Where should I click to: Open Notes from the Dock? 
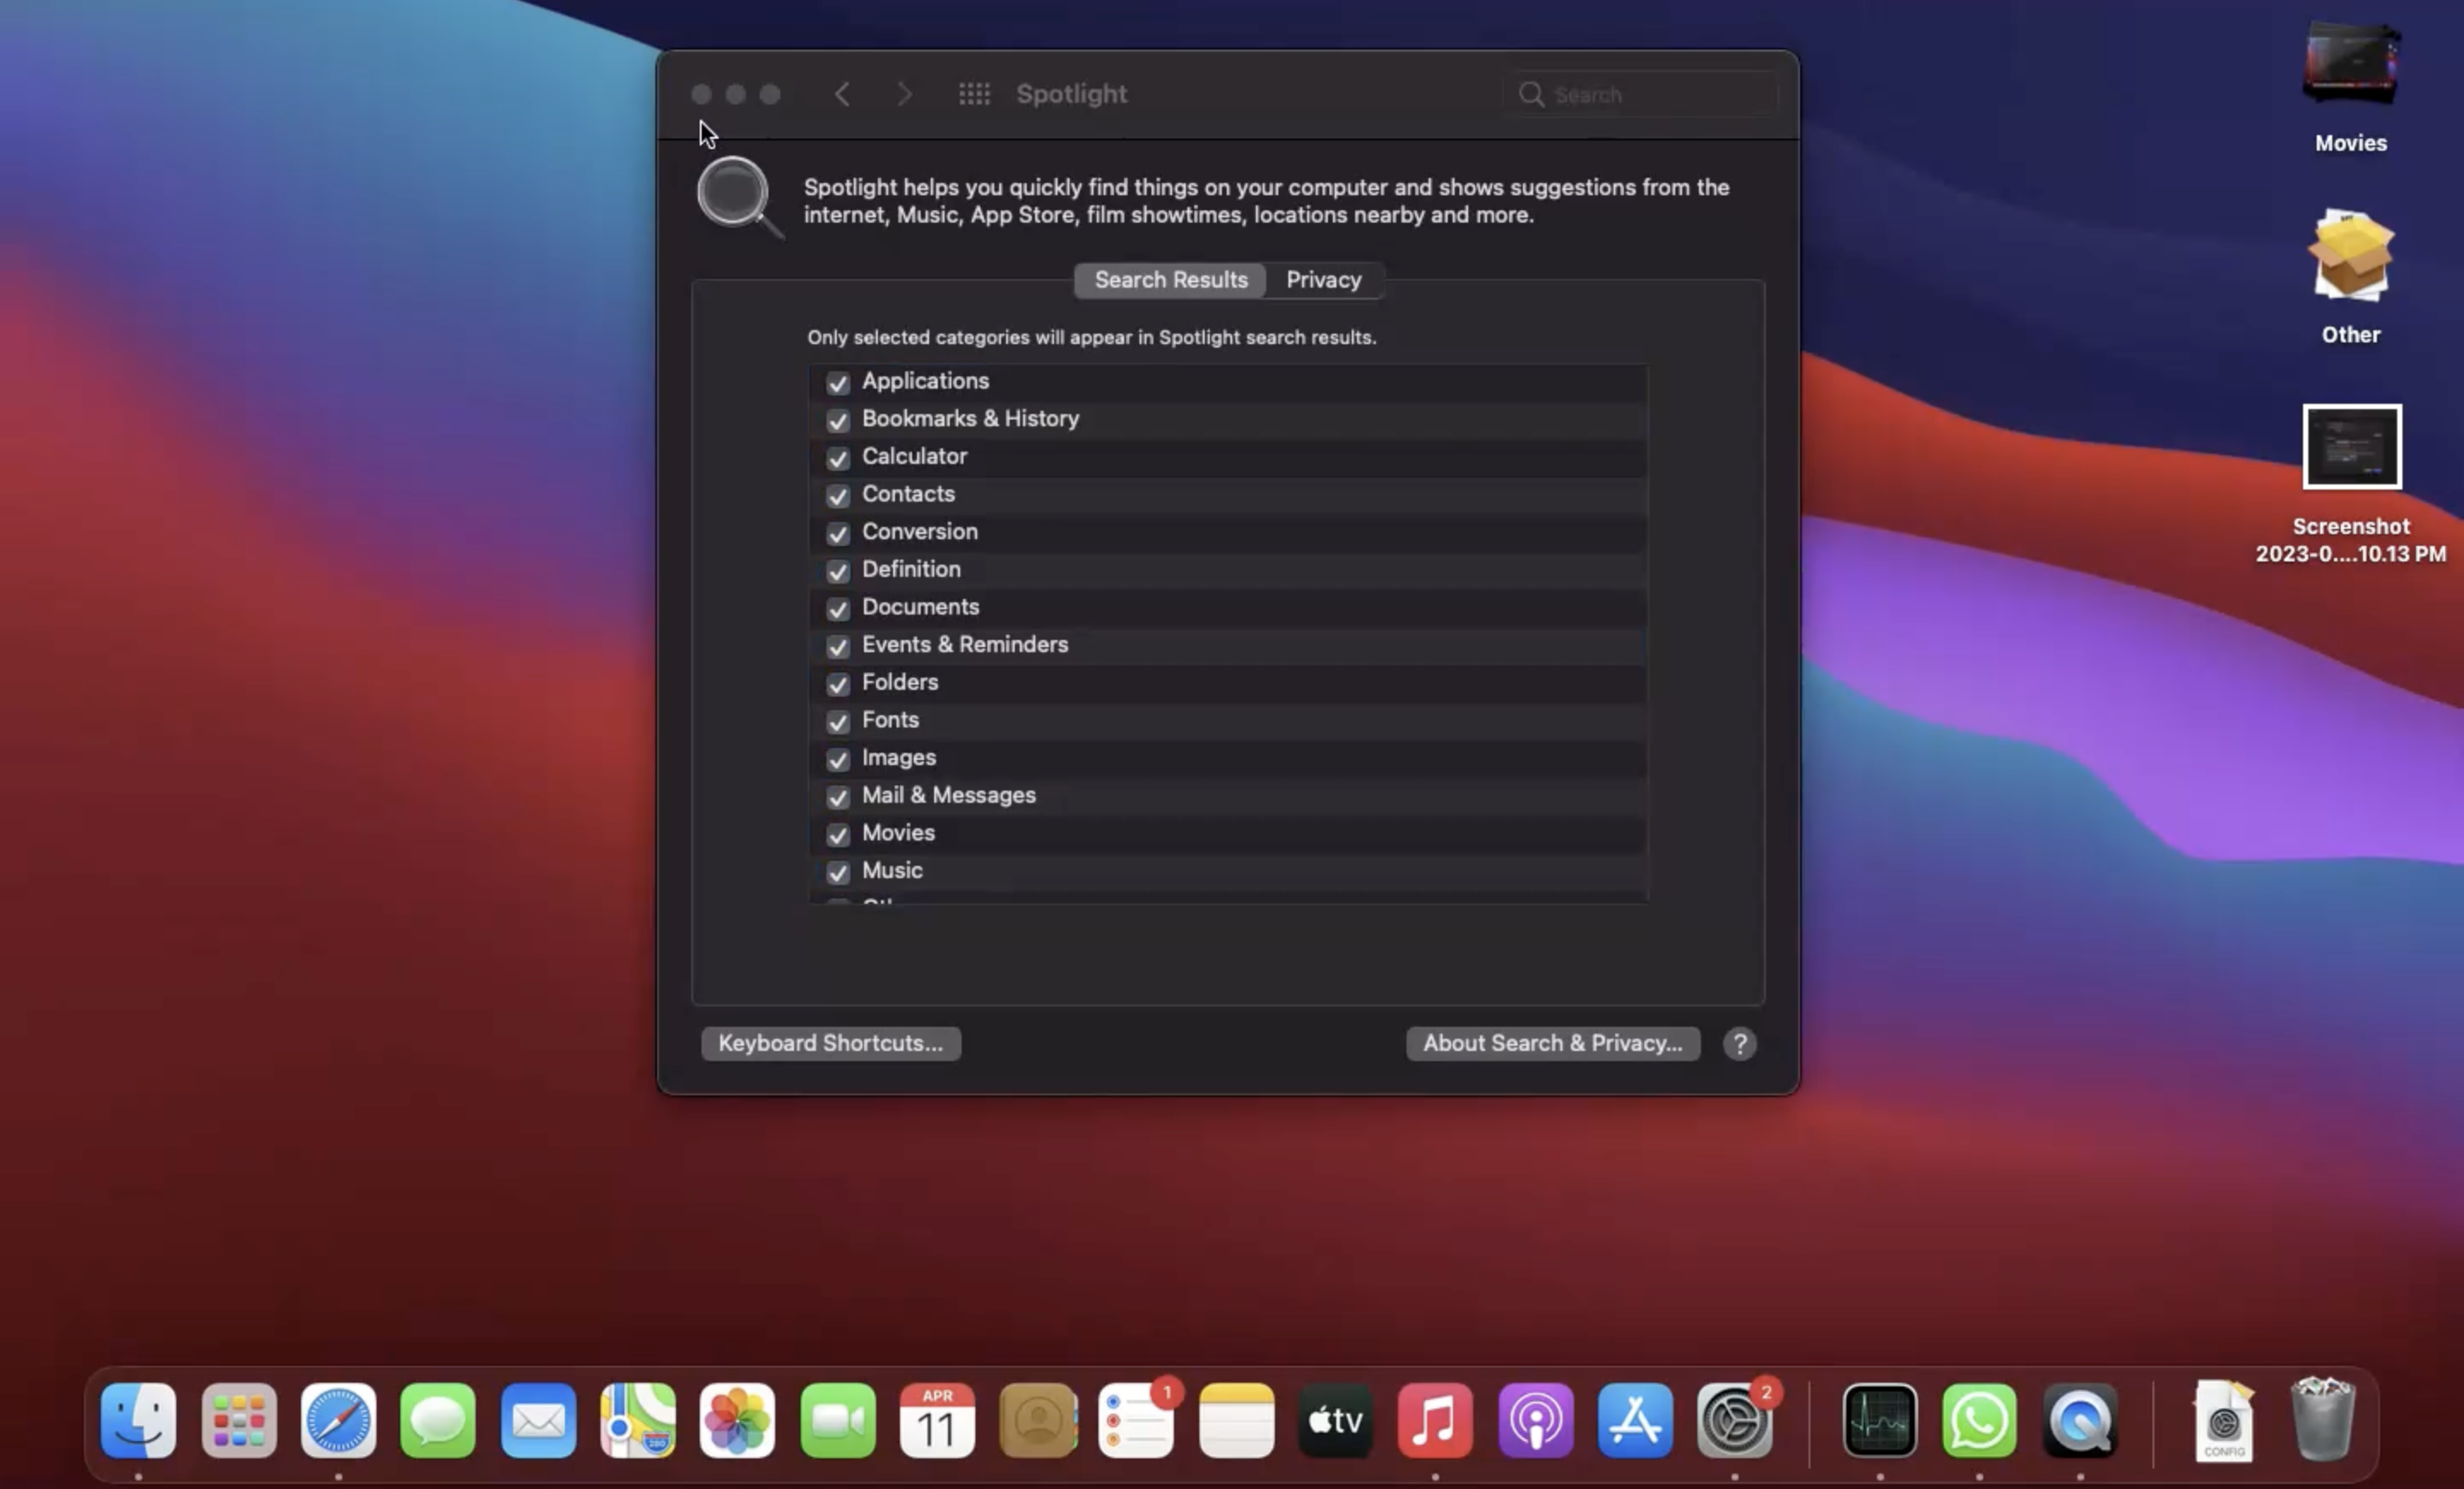click(x=1236, y=1420)
